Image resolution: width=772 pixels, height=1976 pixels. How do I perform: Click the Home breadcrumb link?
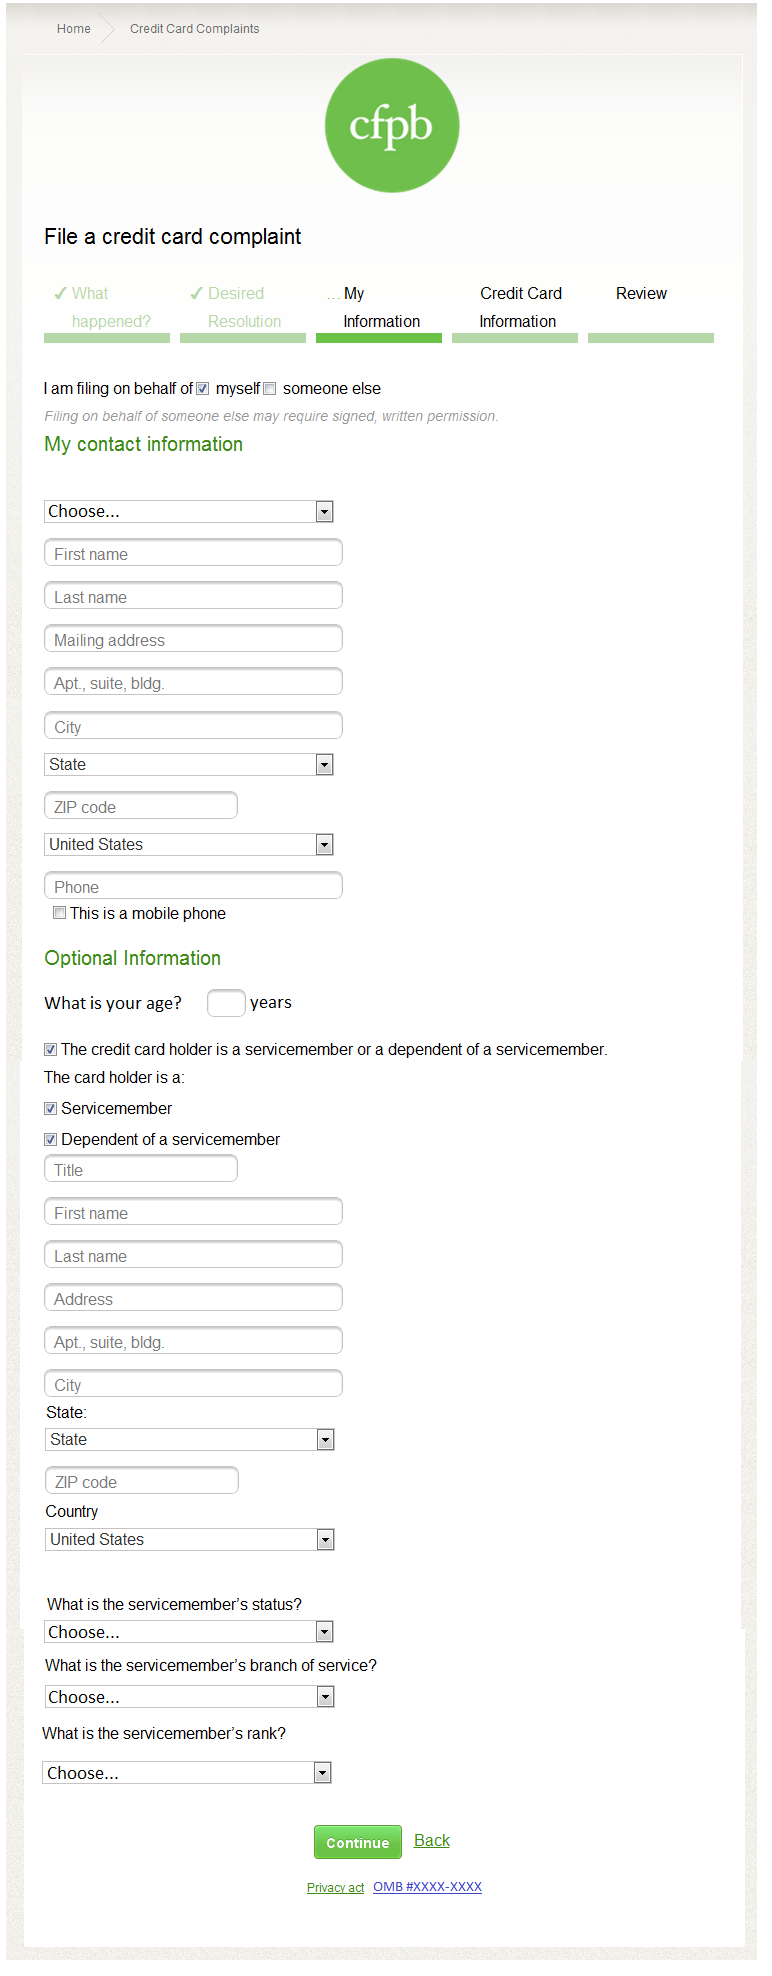click(74, 29)
